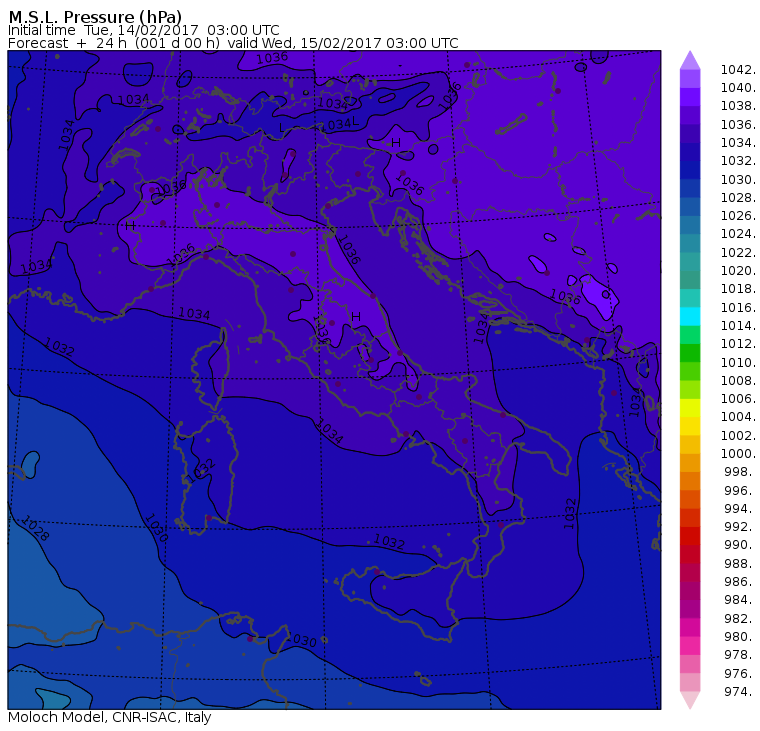Click the Forecast +24 h valid time line
760x731 pixels.
(x=233, y=43)
